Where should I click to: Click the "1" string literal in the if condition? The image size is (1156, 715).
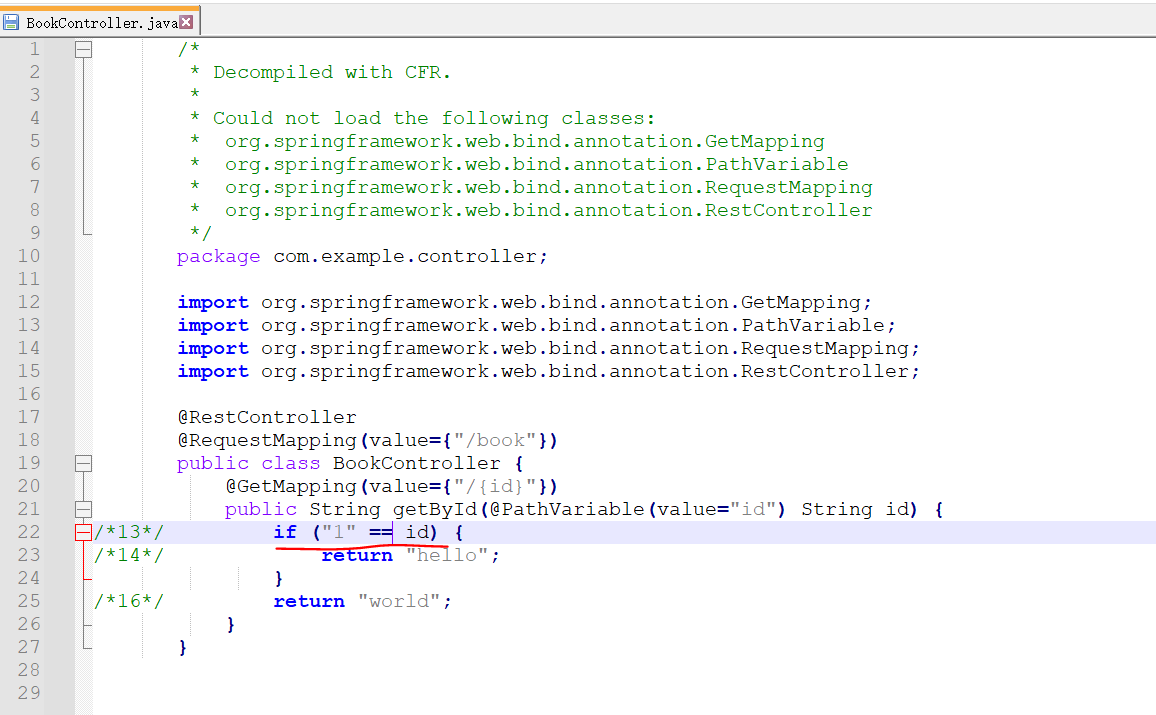click(338, 532)
